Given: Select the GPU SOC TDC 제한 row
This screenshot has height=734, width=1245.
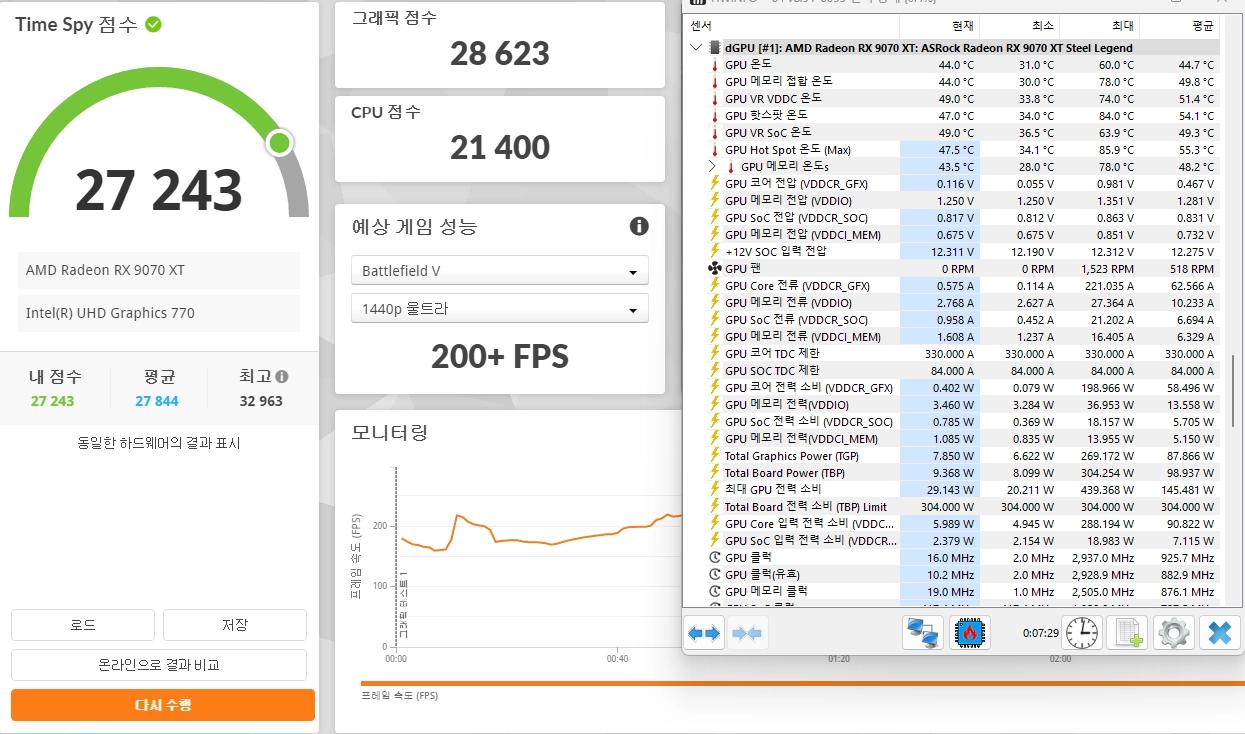Looking at the screenshot, I should point(951,371).
